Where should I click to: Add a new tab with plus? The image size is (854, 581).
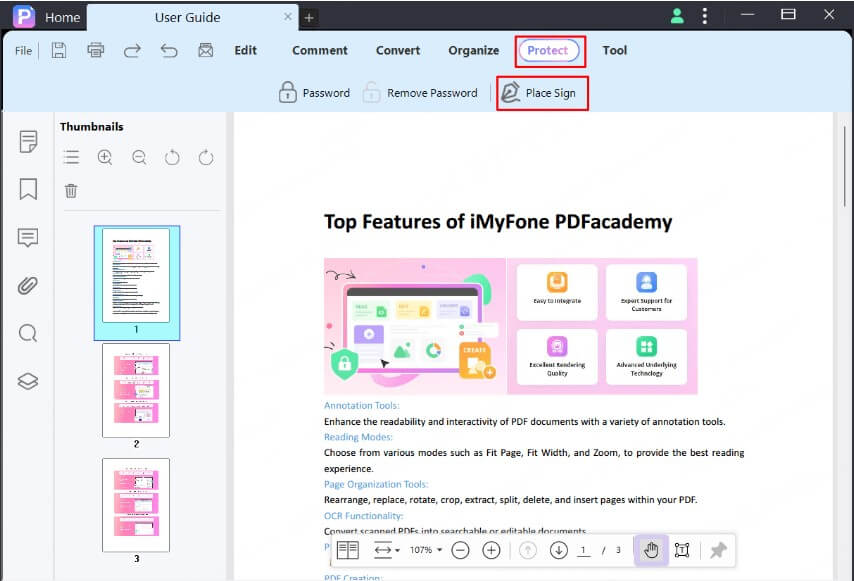pyautogui.click(x=309, y=18)
